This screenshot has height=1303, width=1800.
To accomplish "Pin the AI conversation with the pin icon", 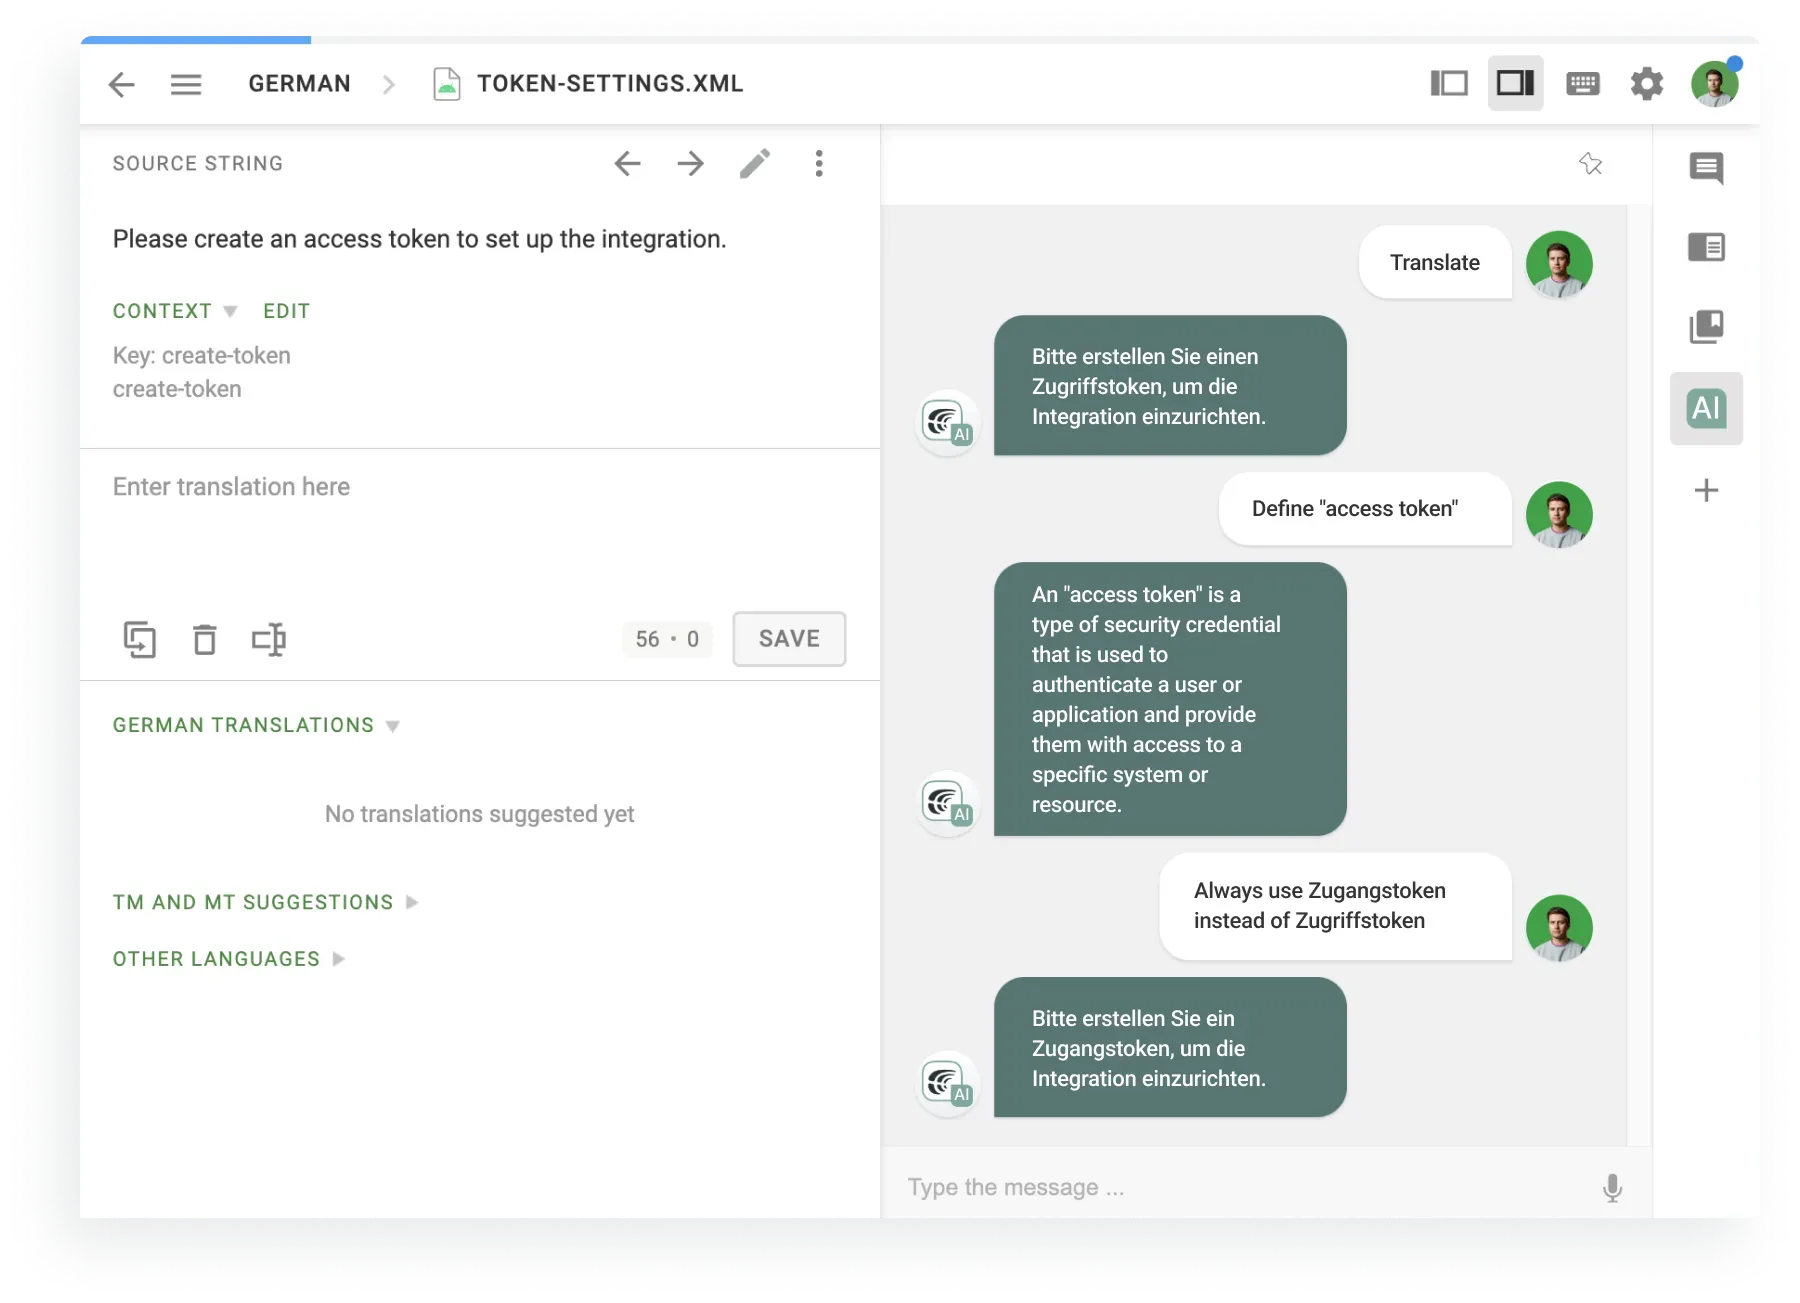I will (1591, 164).
